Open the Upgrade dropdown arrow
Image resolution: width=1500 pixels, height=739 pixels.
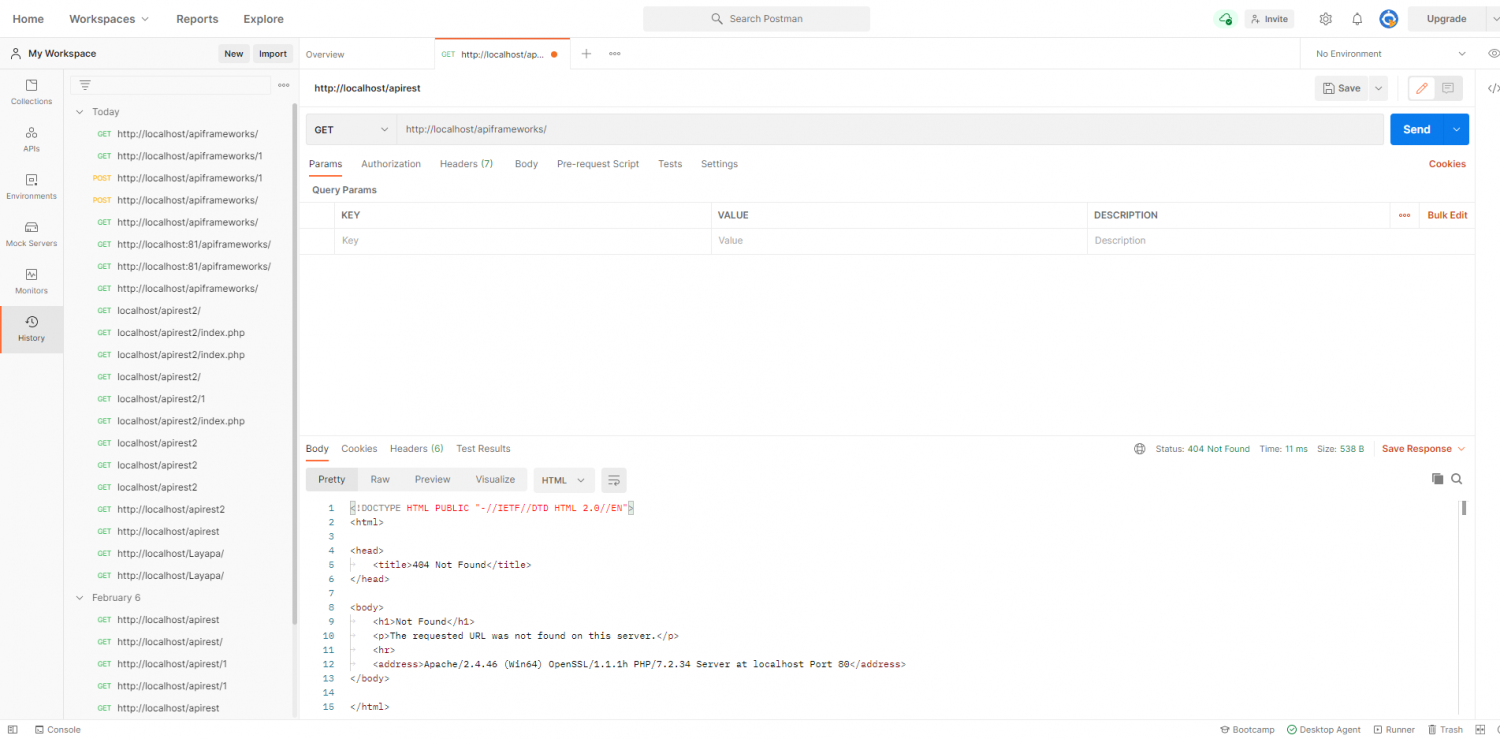point(1493,19)
